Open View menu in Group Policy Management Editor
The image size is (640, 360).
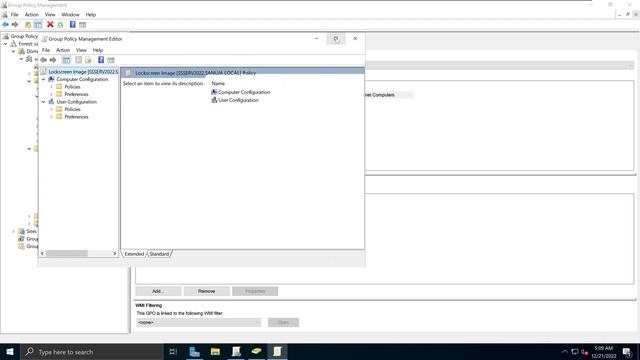81,50
